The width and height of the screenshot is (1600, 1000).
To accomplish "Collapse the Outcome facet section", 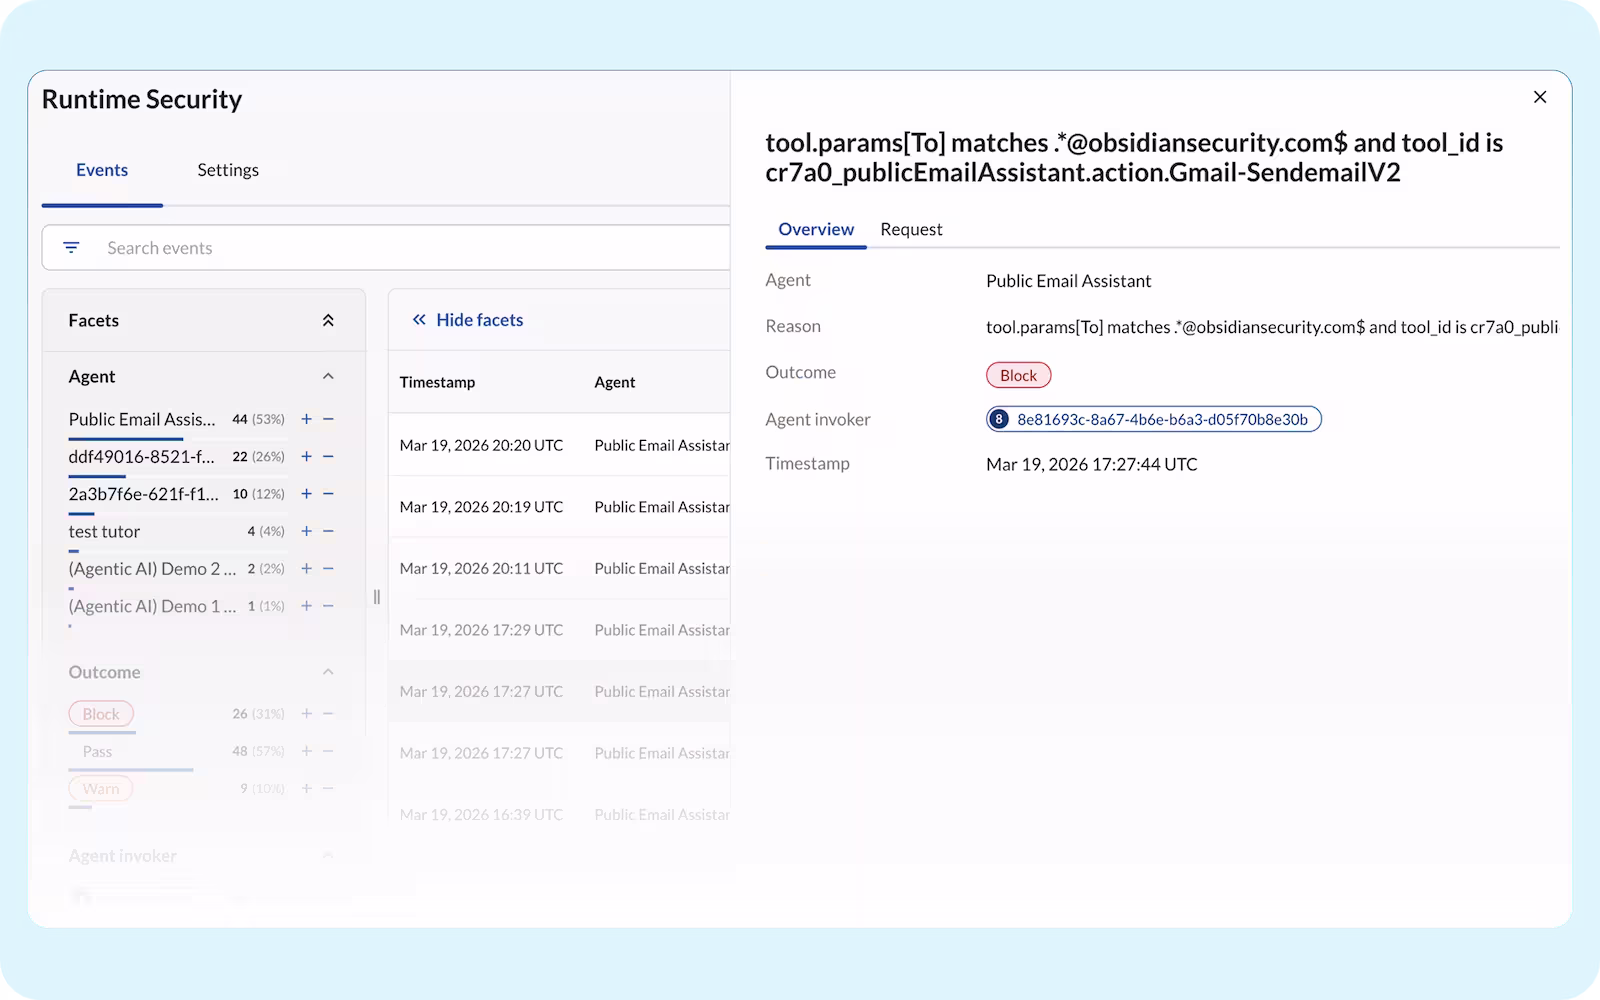I will (328, 671).
